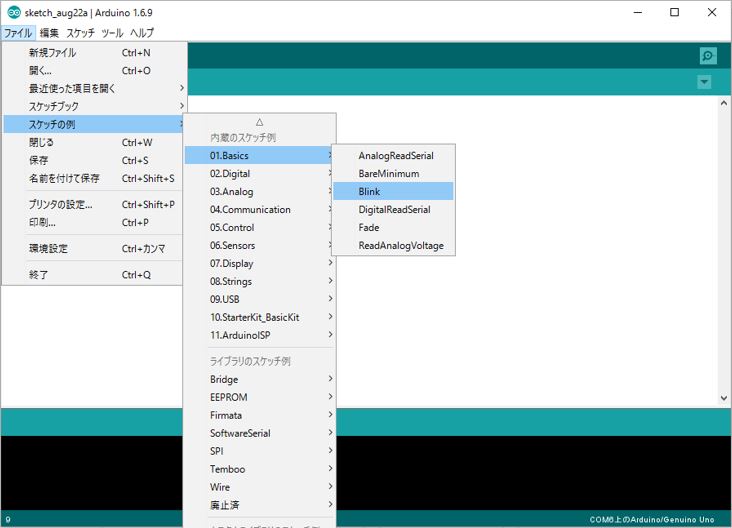This screenshot has height=528, width=732.
Task: Open the 編集 menu
Action: point(49,33)
